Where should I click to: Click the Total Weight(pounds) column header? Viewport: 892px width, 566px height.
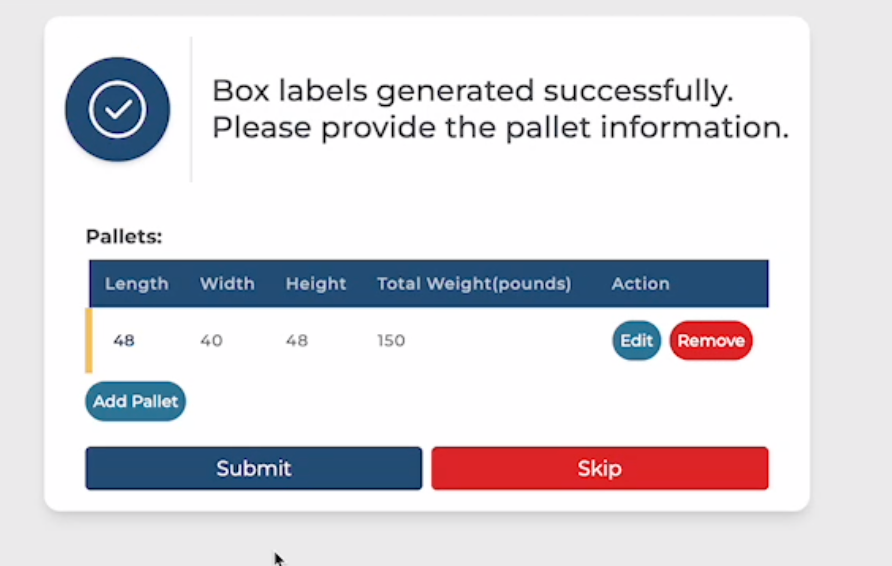coord(474,284)
